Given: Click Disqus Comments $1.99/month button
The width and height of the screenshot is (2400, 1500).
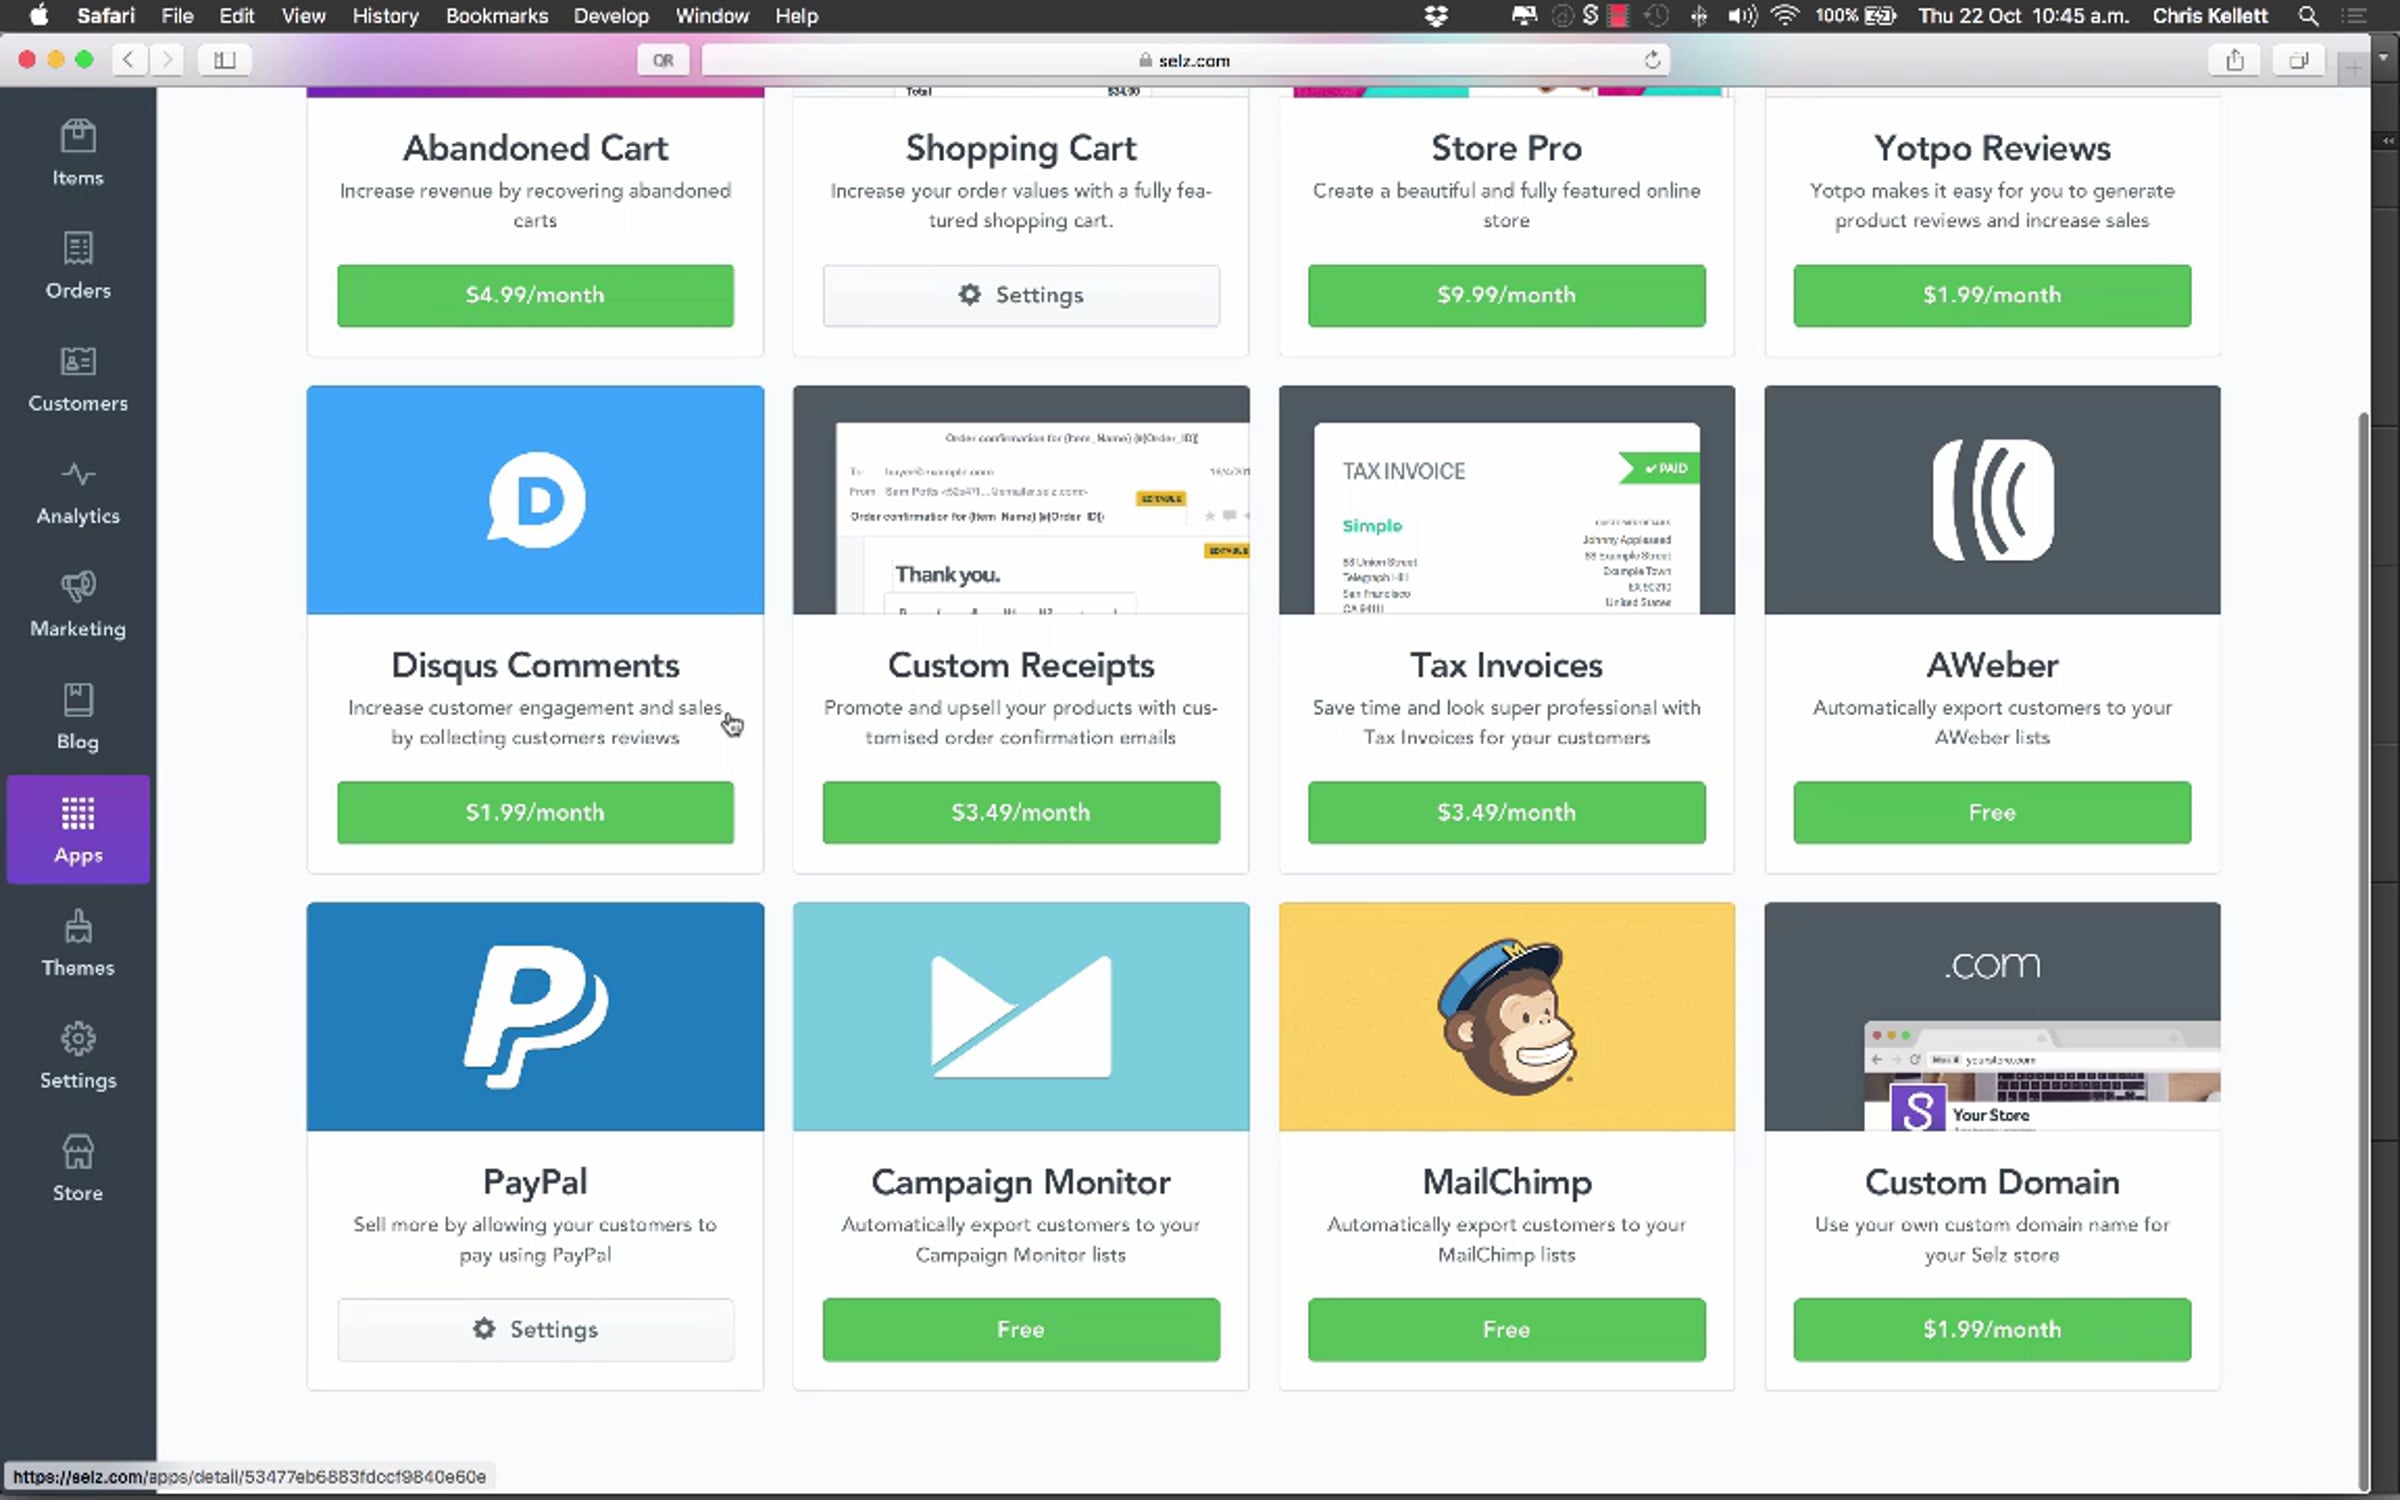Looking at the screenshot, I should pos(535,812).
